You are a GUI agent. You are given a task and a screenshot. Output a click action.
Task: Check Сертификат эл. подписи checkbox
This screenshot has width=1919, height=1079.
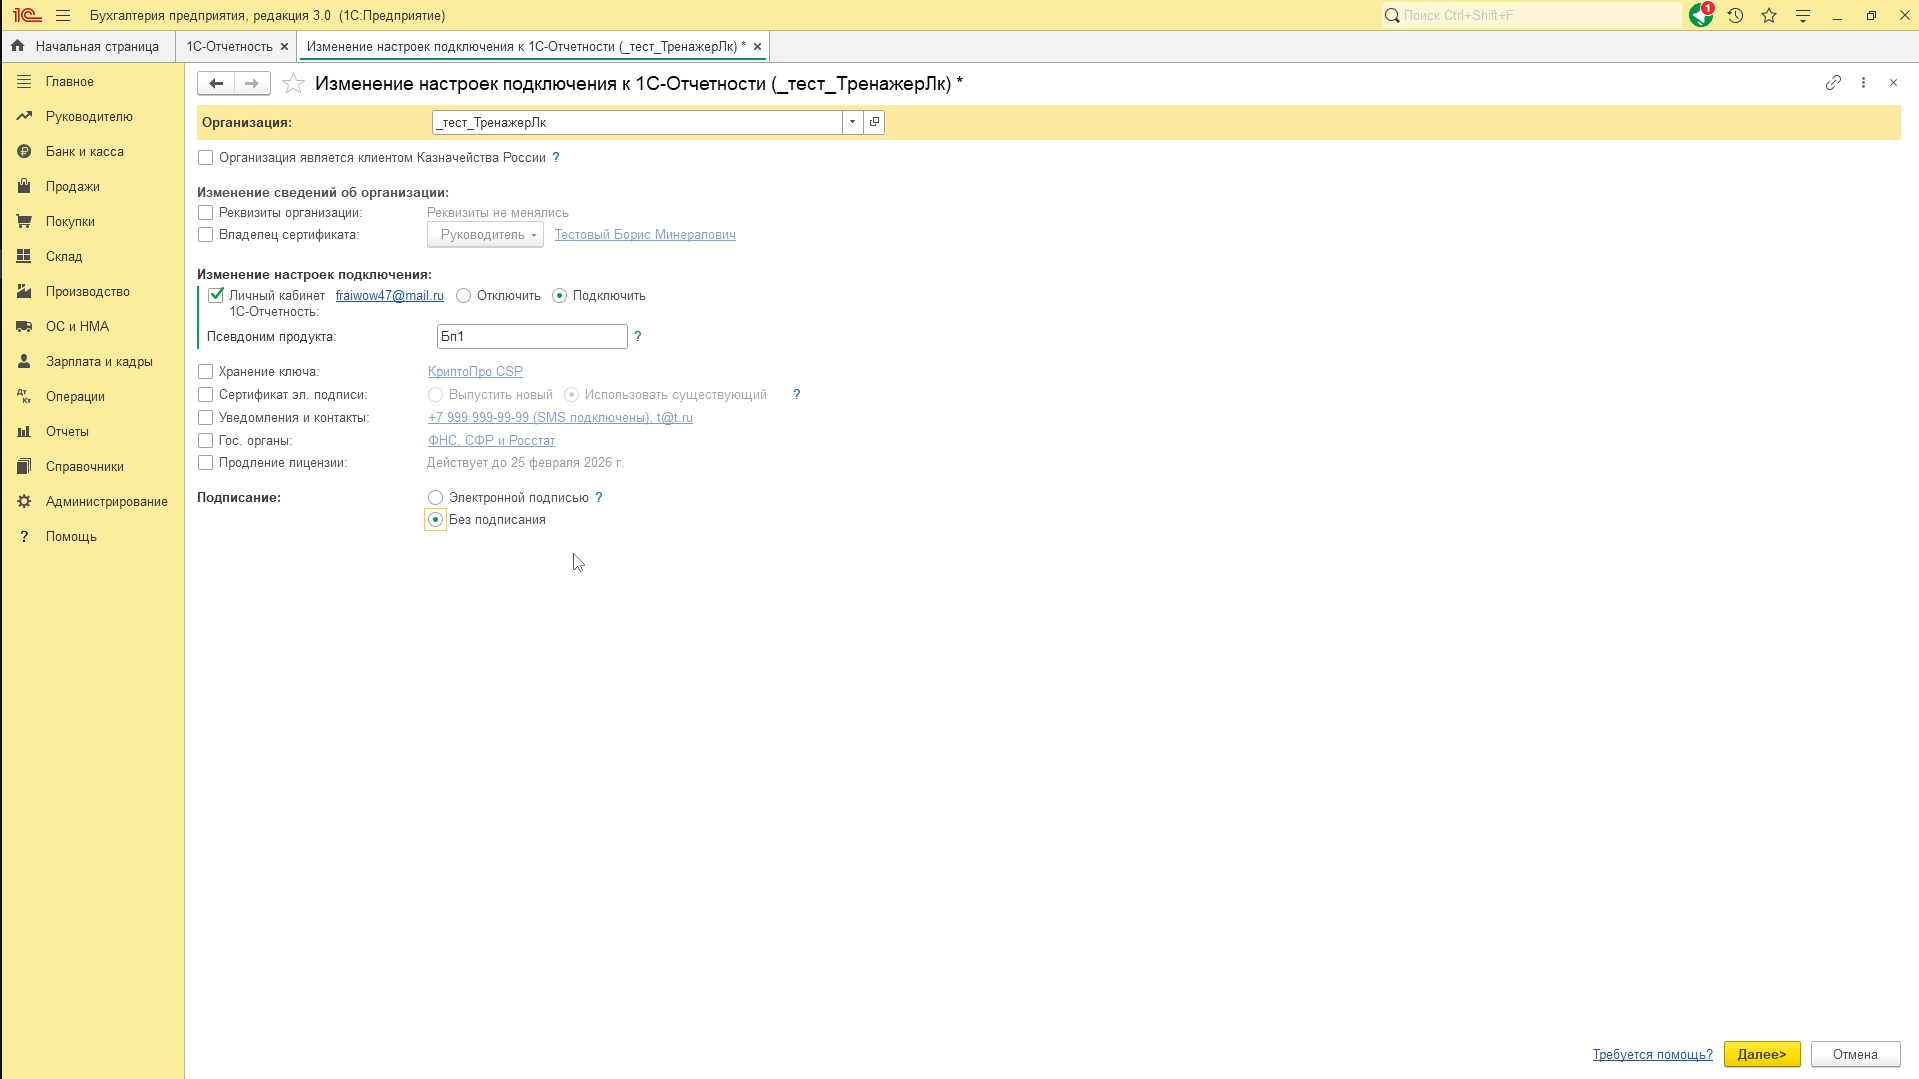tap(205, 395)
